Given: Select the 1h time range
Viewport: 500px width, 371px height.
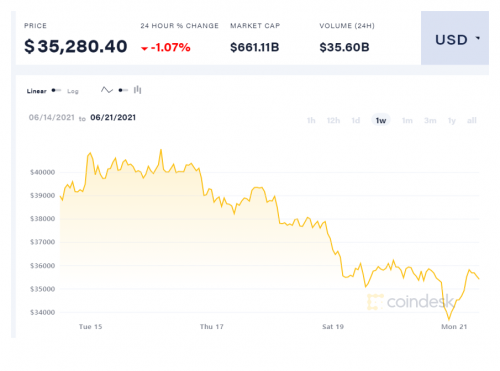Looking at the screenshot, I should click(x=311, y=120).
